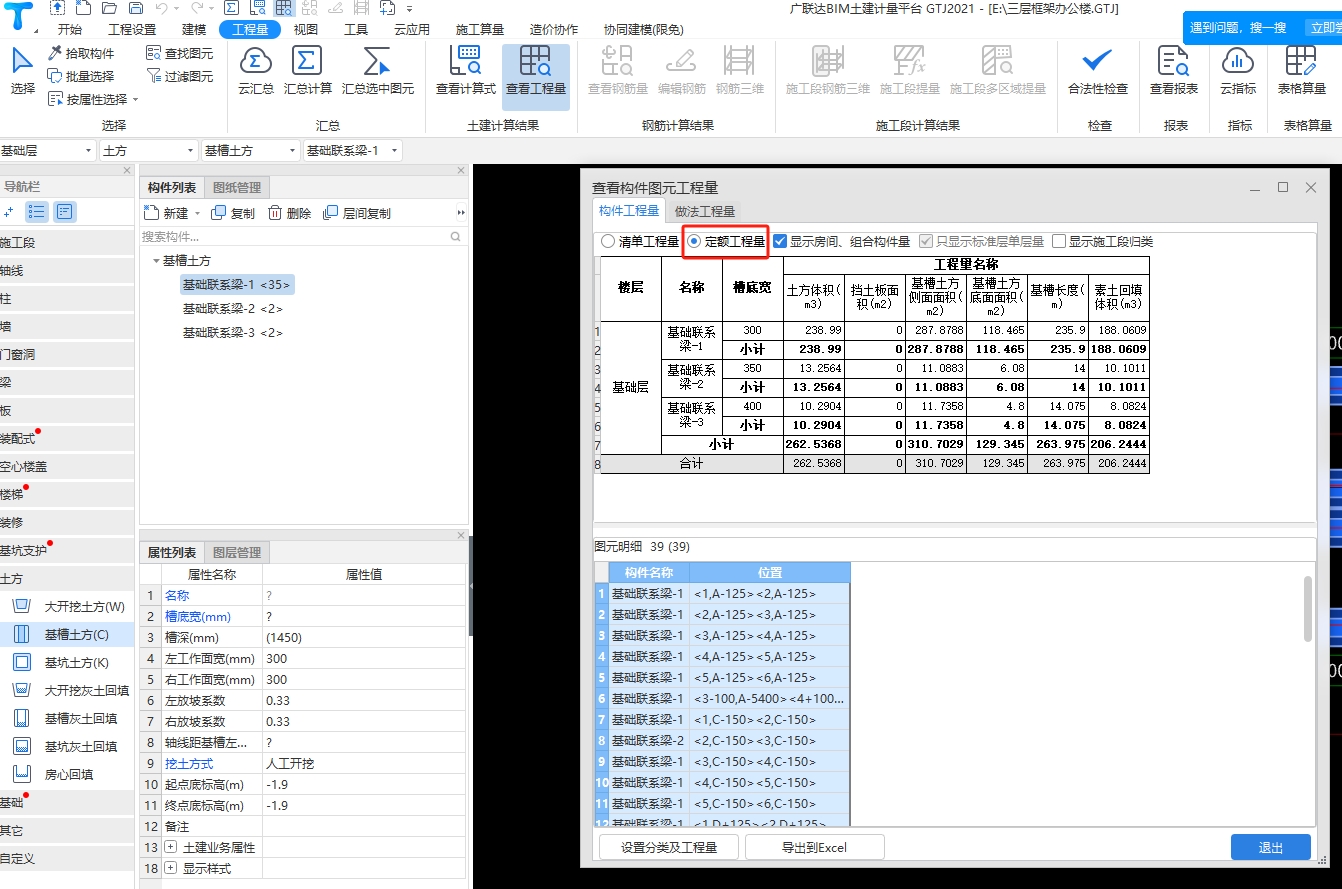Screen dimensions: 1342x889
Task: Click the detail list vertical scrollbar
Action: (1308, 609)
